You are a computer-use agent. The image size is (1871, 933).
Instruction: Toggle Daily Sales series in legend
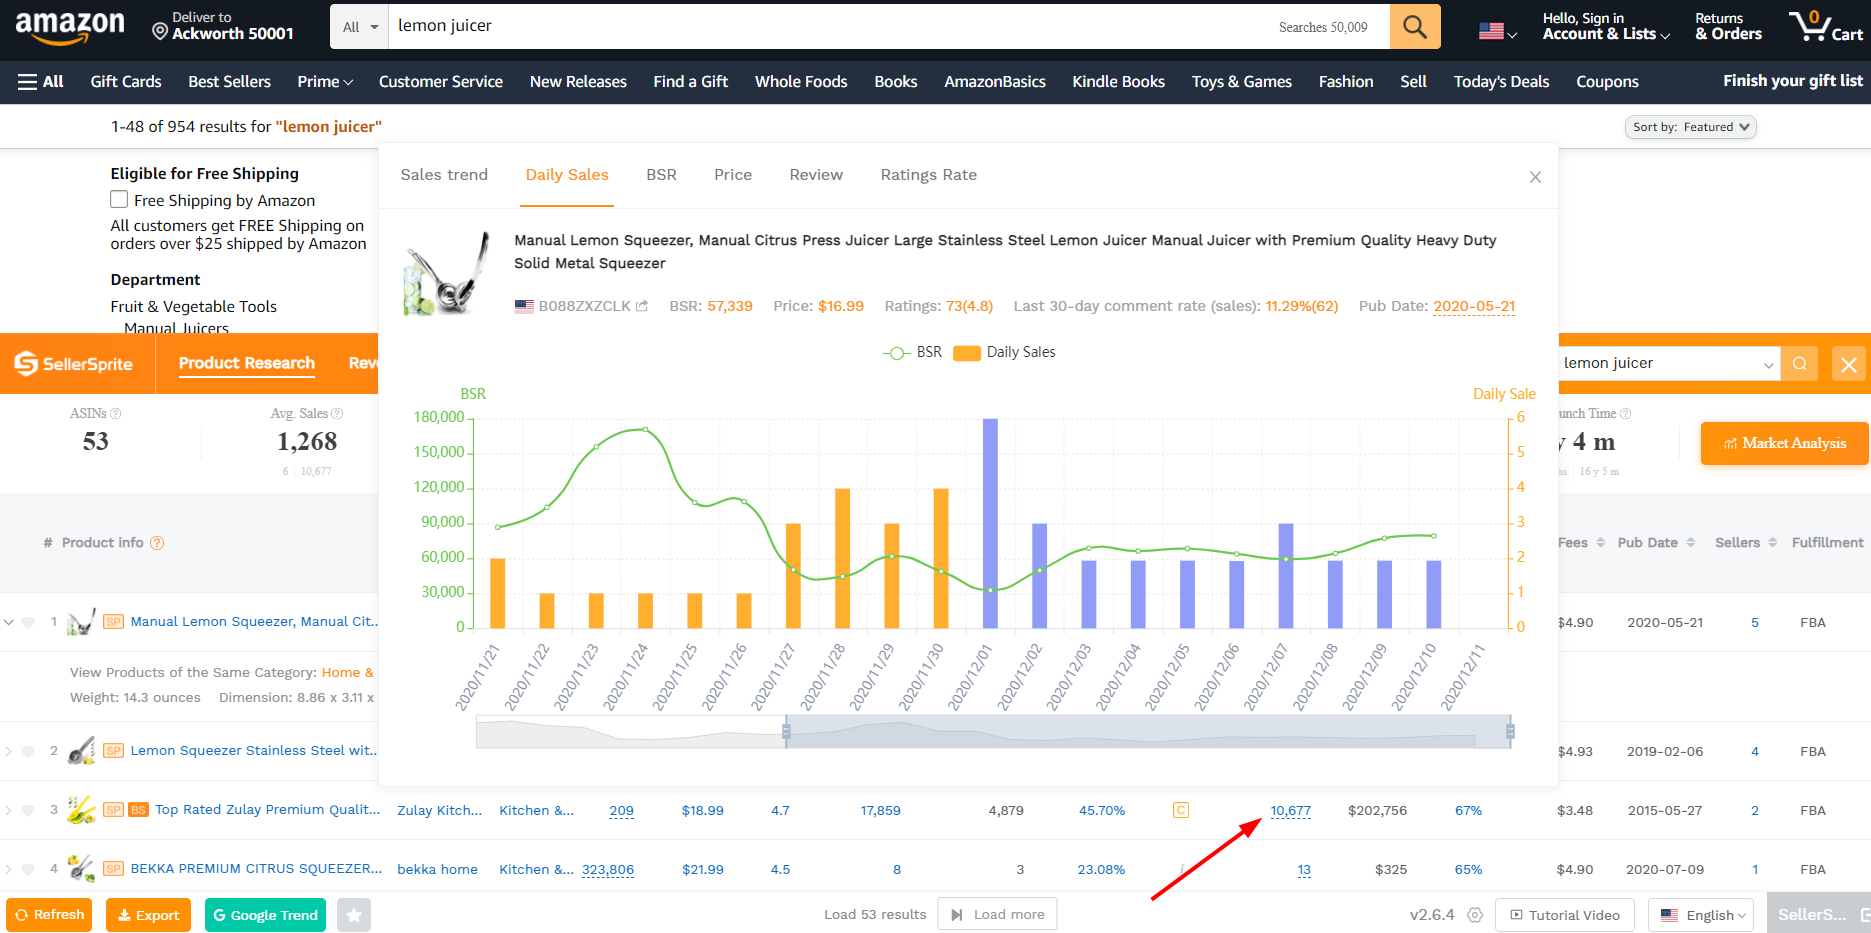1004,352
